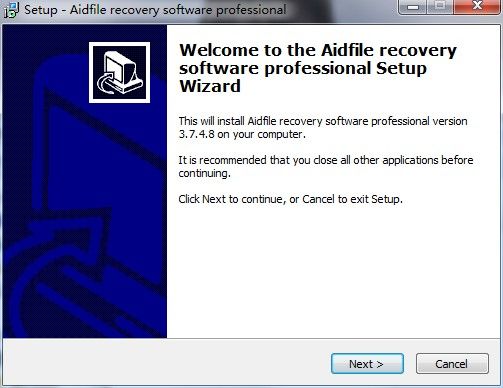Click the greyed-out maximize button
The height and width of the screenshot is (388, 503).
coord(440,6)
